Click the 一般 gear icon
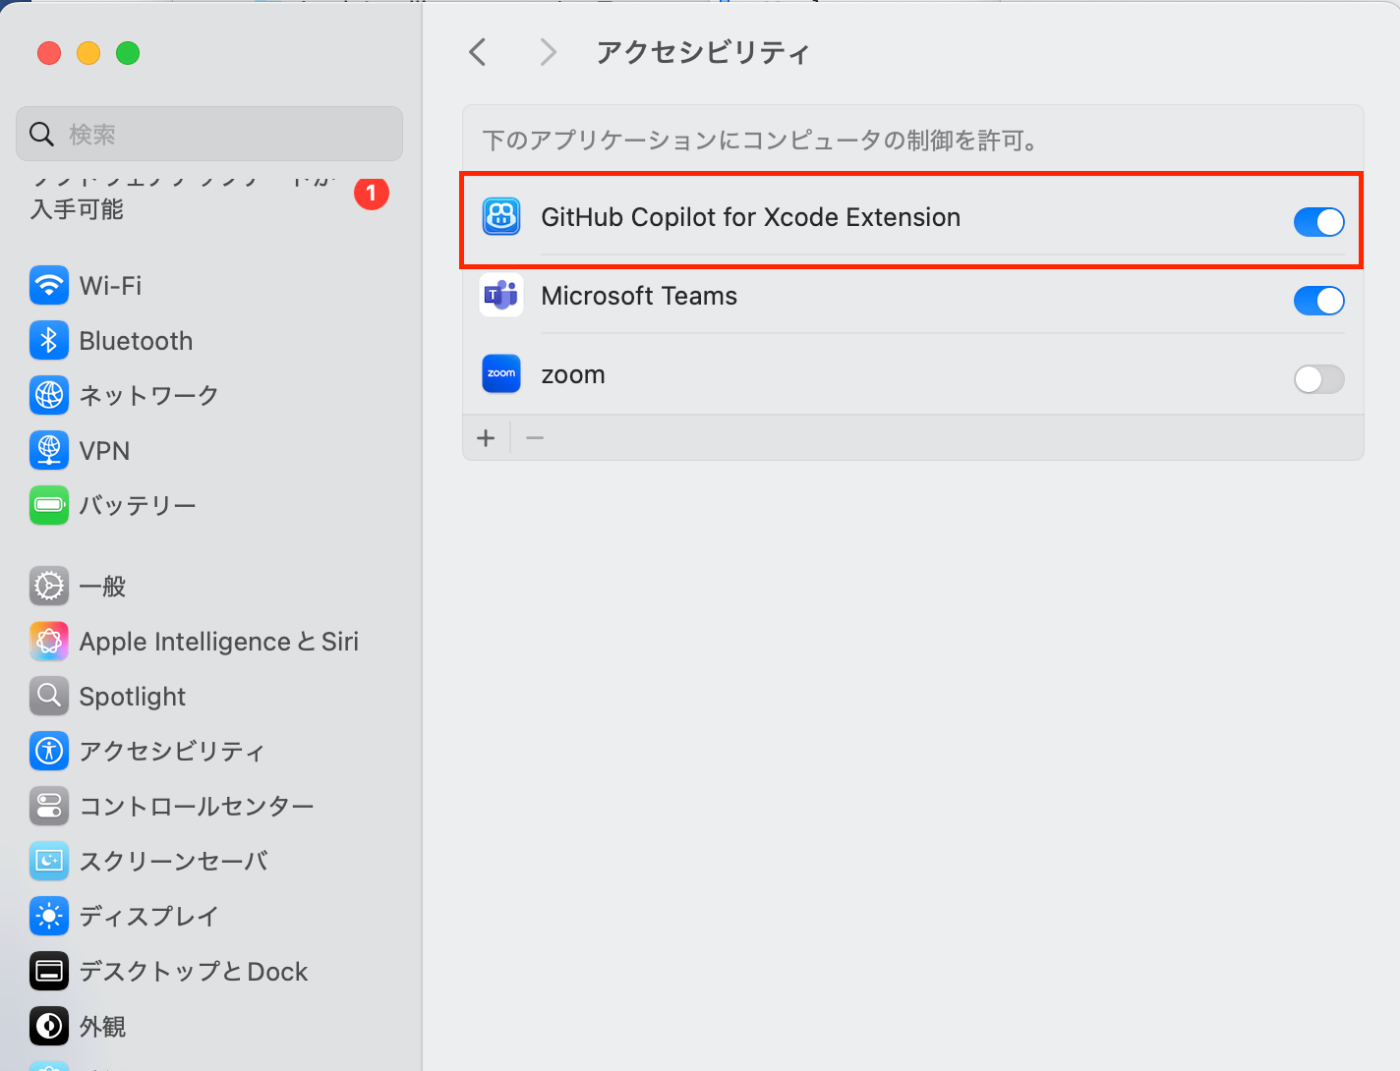1400x1071 pixels. point(49,586)
